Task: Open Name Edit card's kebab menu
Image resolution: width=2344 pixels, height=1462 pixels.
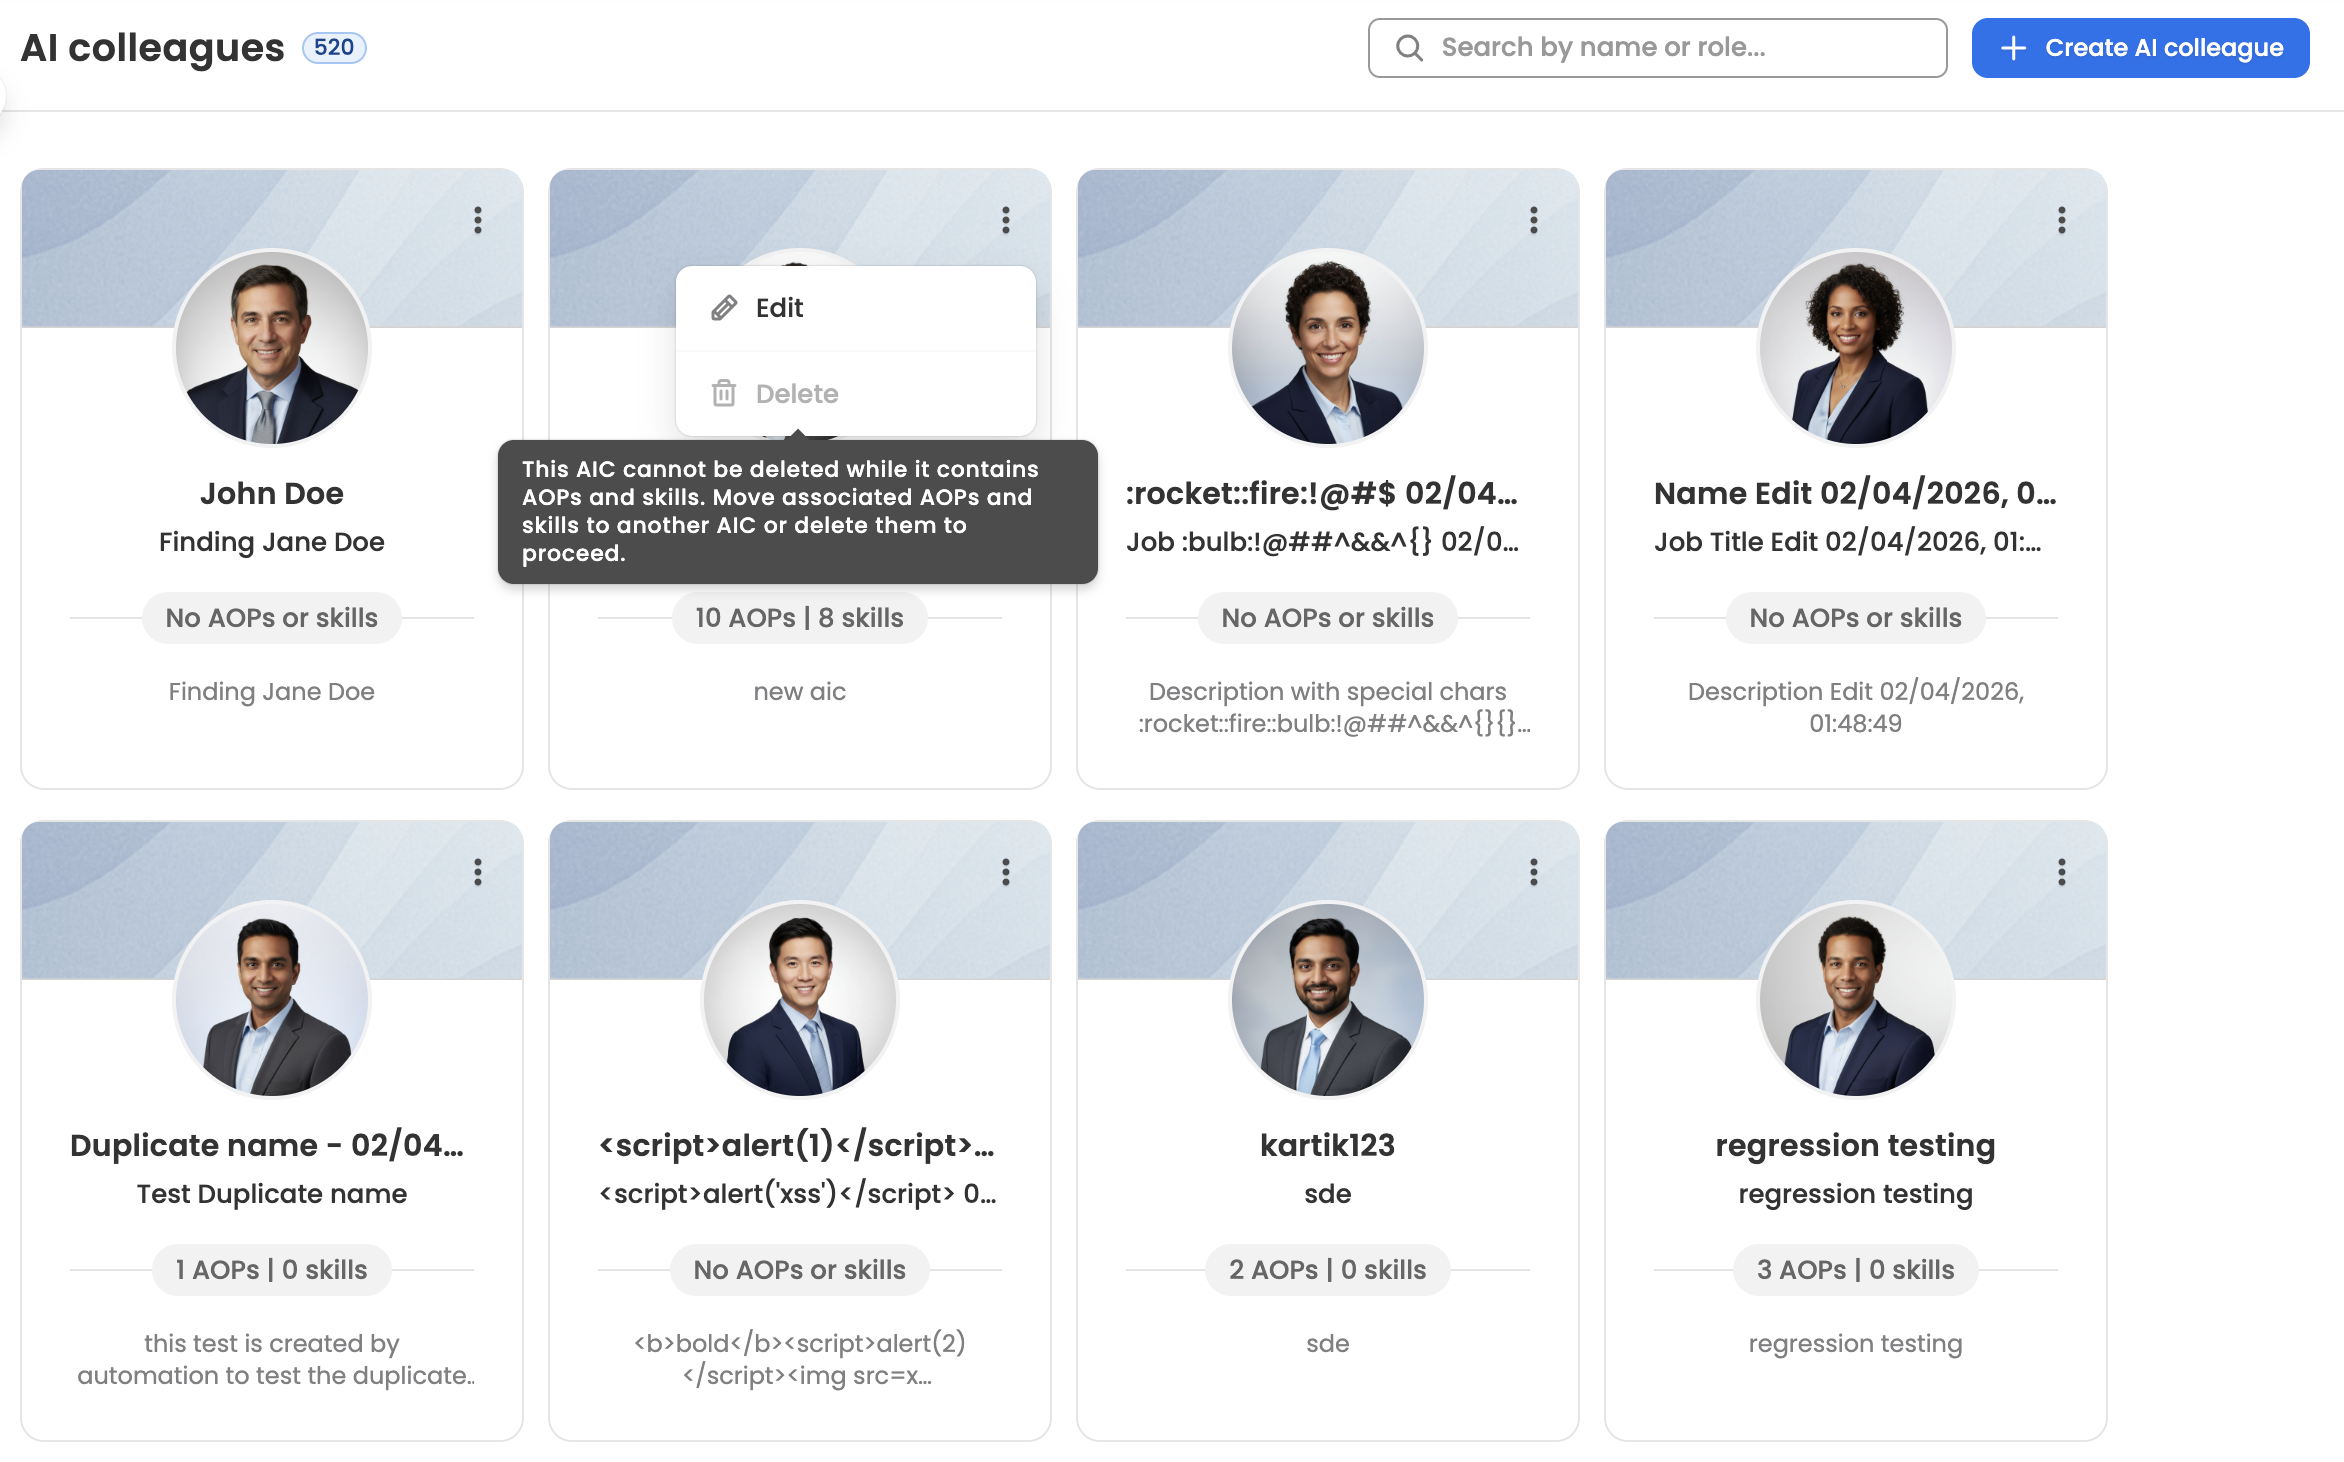Action: (x=2061, y=220)
